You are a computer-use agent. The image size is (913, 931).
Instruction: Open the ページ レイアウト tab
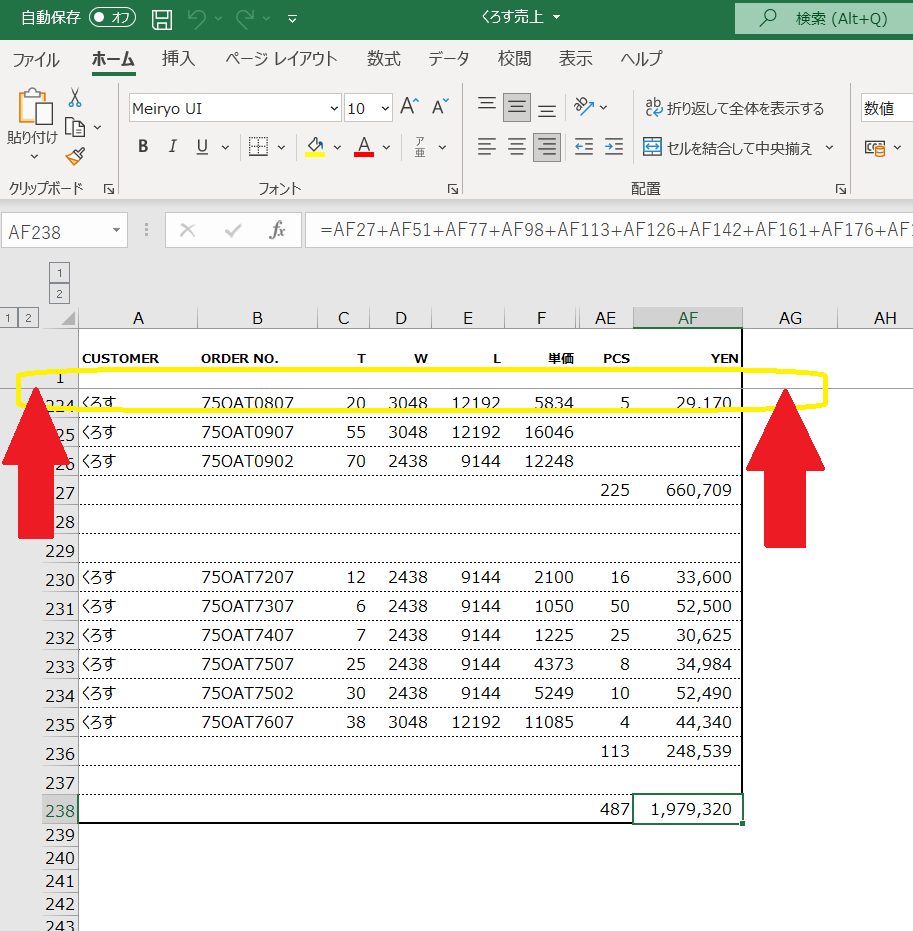[x=281, y=58]
